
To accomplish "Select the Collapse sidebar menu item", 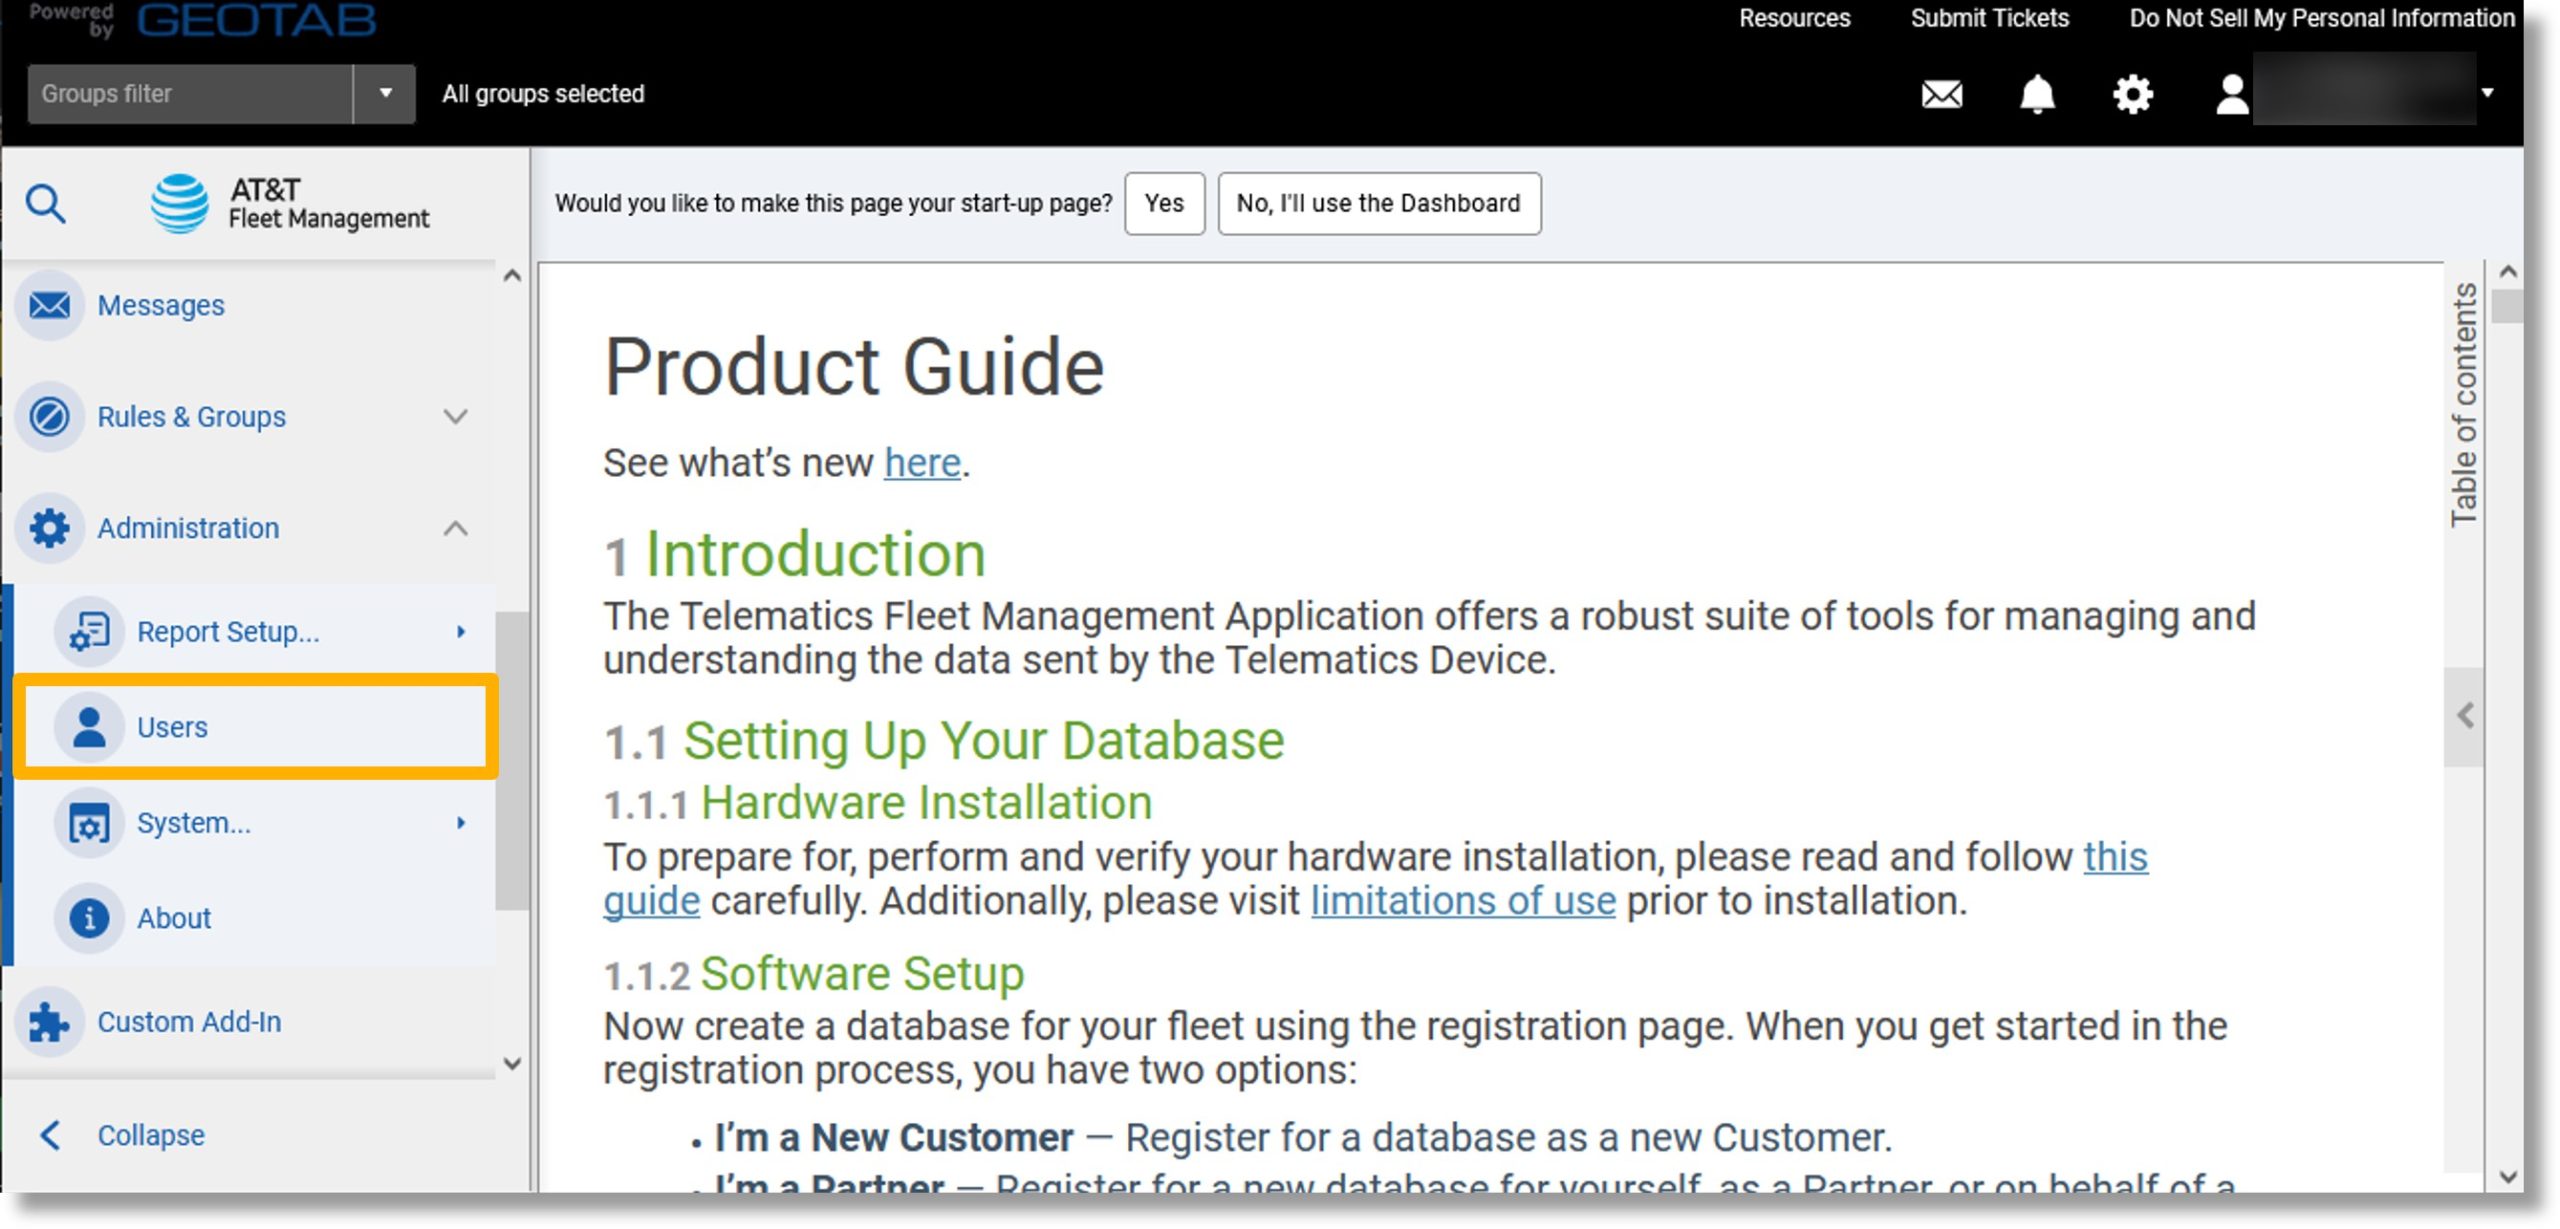I will 150,1134.
